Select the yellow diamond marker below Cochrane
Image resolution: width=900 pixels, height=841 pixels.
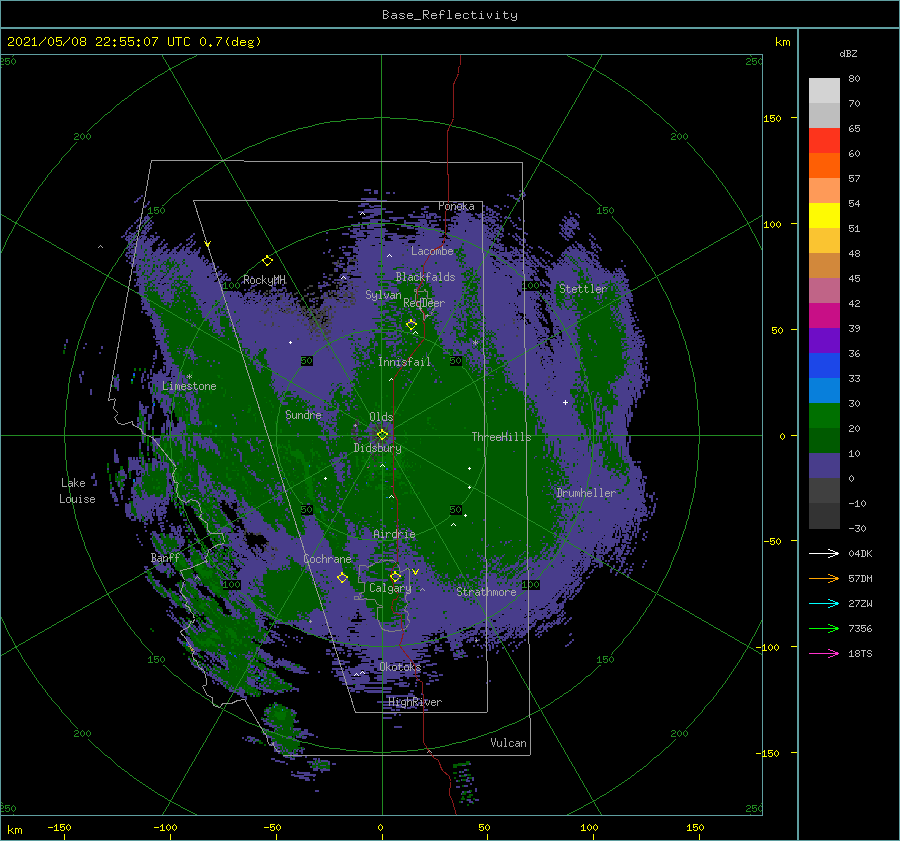click(x=342, y=578)
